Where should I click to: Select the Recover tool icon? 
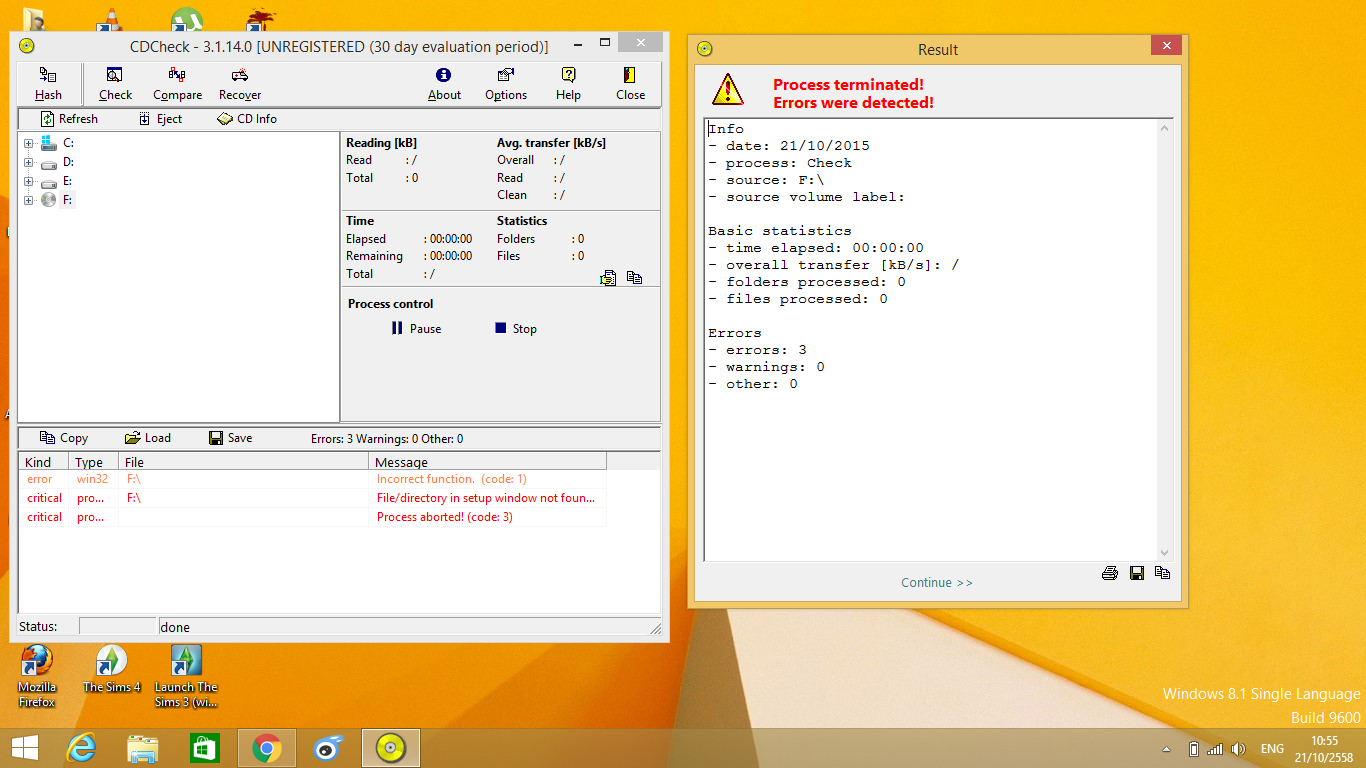point(240,76)
